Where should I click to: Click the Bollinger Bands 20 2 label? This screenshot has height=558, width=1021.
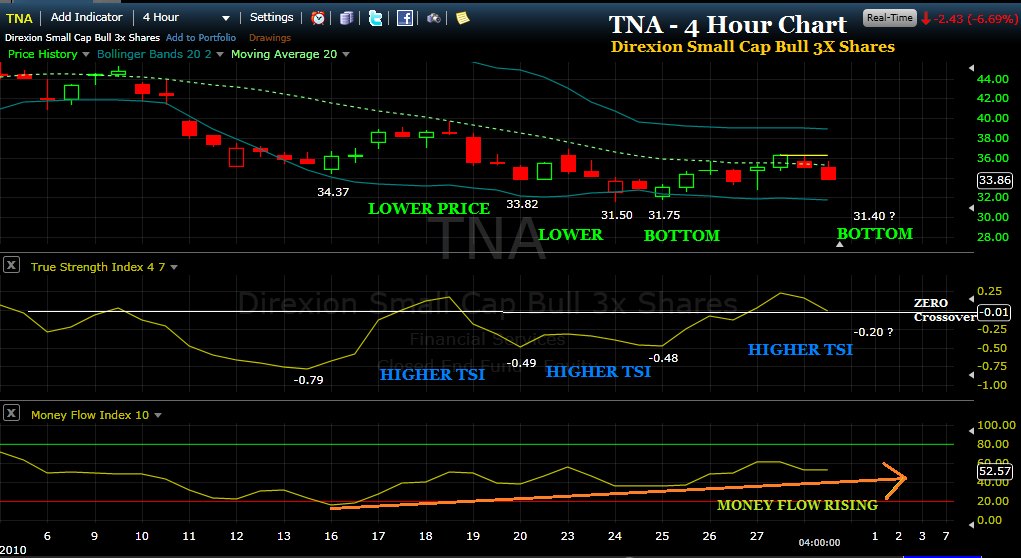click(x=154, y=54)
